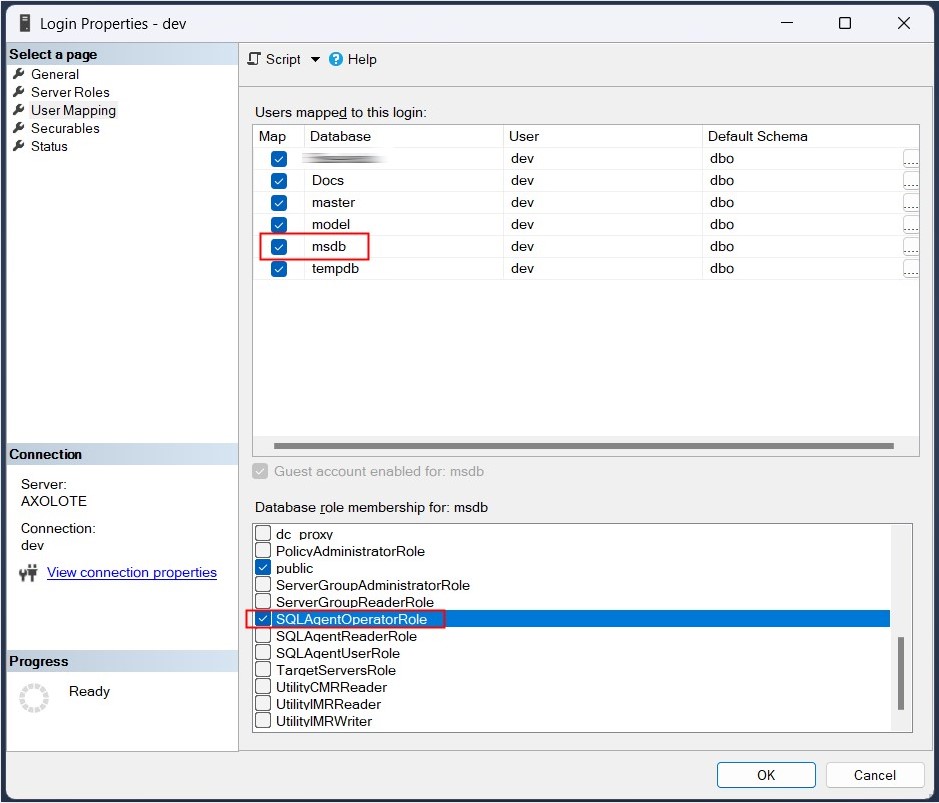Check the UtilityCMRReader checkbox
939x803 pixels.
(x=263, y=686)
